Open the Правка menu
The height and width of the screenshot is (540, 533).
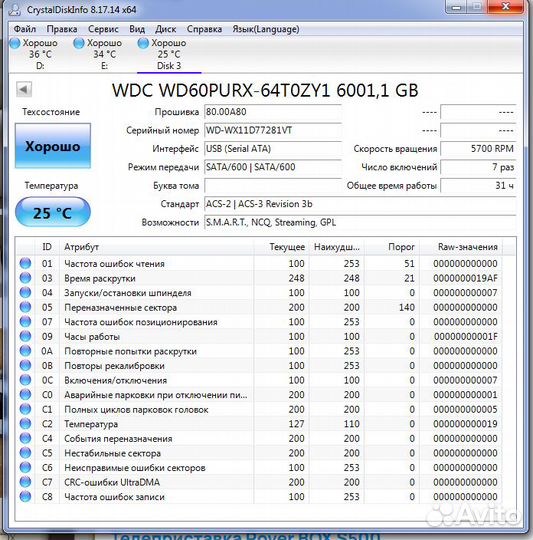tap(62, 29)
